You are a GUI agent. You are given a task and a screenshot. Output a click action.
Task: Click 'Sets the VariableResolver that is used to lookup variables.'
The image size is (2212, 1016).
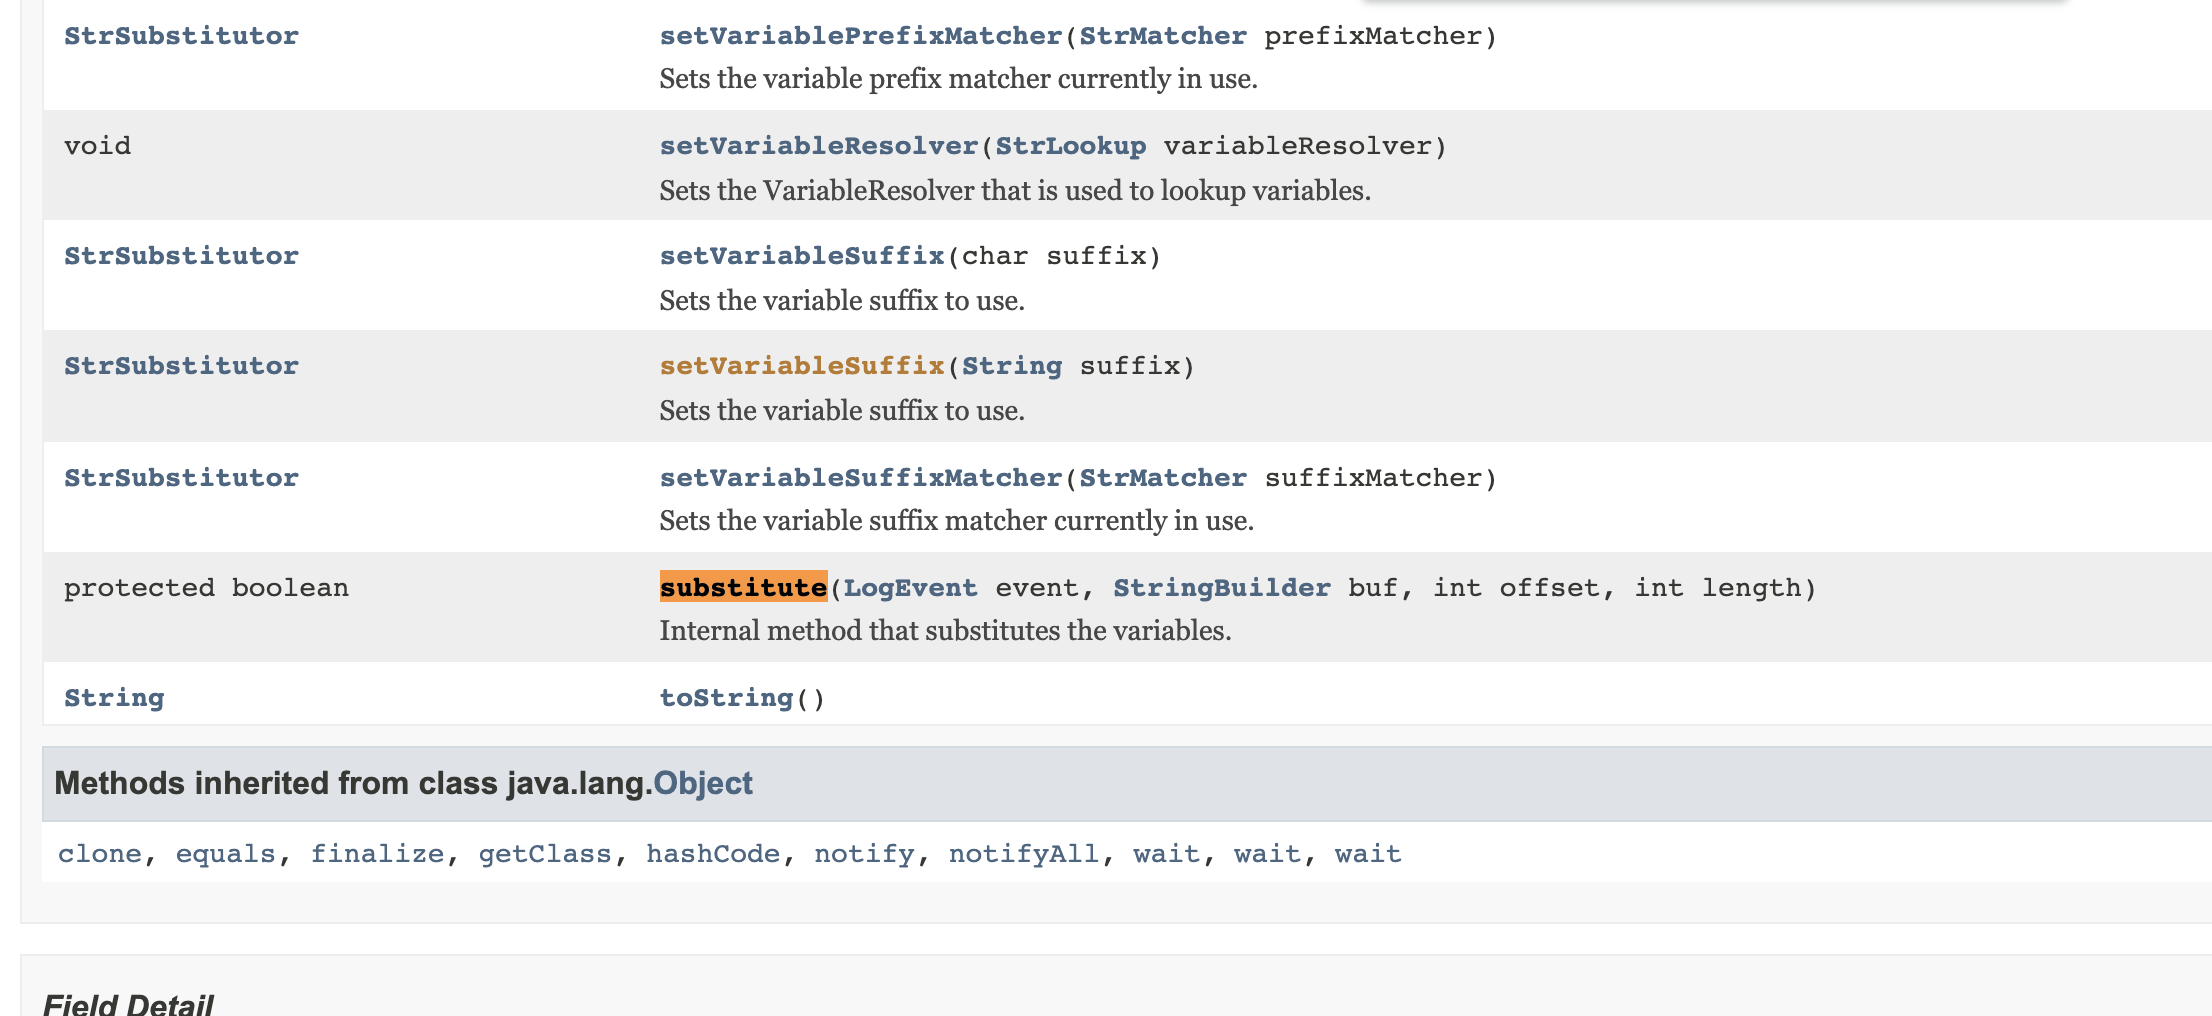coord(1015,191)
